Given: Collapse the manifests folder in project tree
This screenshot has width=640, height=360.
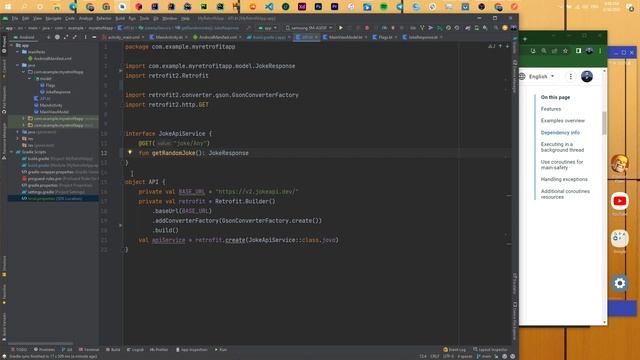Looking at the screenshot, I should pos(18,52).
